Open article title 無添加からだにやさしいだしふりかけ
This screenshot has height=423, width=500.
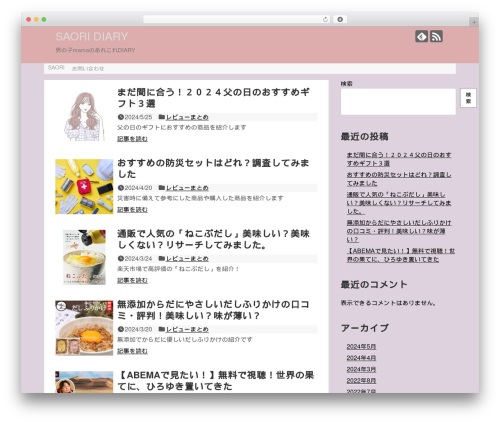213,310
